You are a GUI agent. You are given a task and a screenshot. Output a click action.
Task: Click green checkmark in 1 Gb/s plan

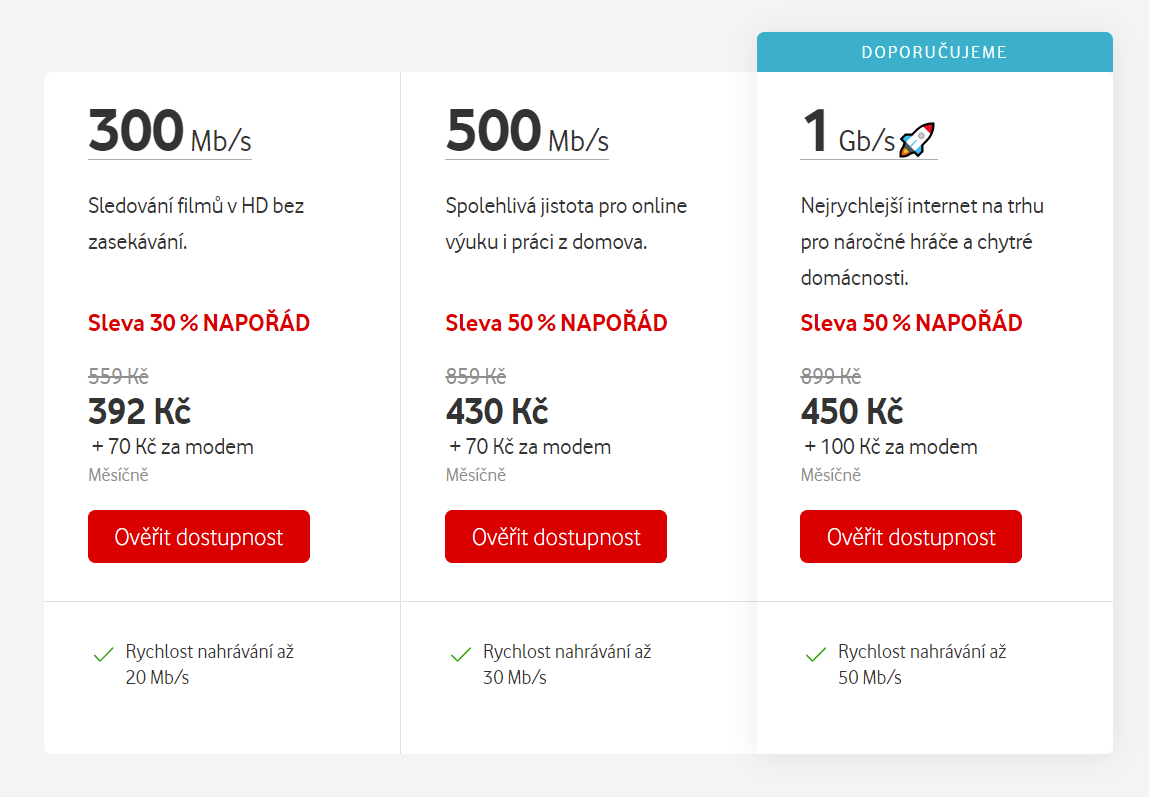(x=815, y=655)
